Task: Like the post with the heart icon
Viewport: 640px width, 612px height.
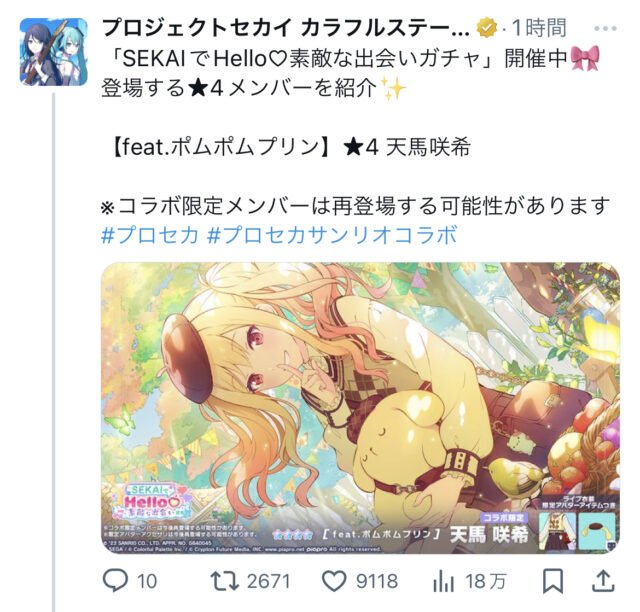Action: tap(334, 581)
